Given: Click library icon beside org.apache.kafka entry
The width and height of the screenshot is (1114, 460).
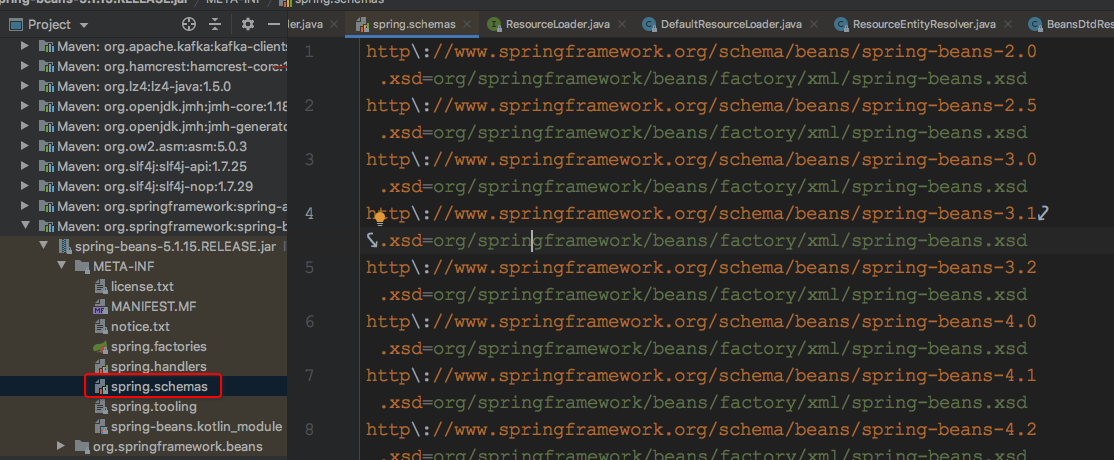Looking at the screenshot, I should tap(47, 47).
